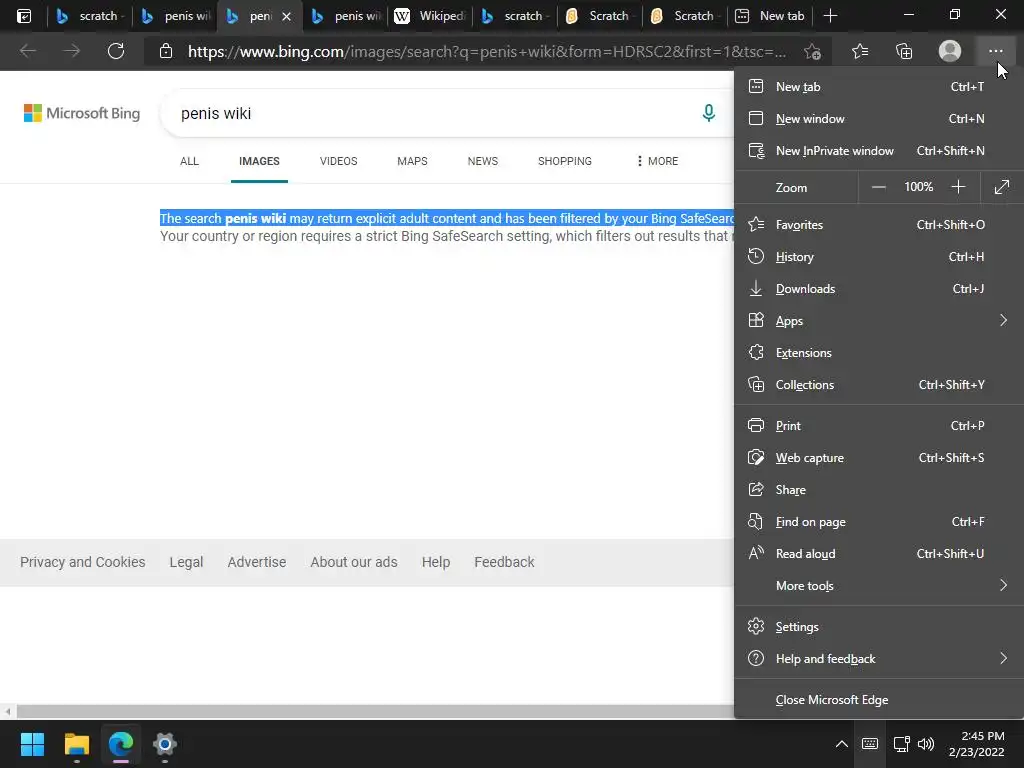Expand More tools submenu
The width and height of the screenshot is (1024, 768).
pyautogui.click(x=878, y=586)
